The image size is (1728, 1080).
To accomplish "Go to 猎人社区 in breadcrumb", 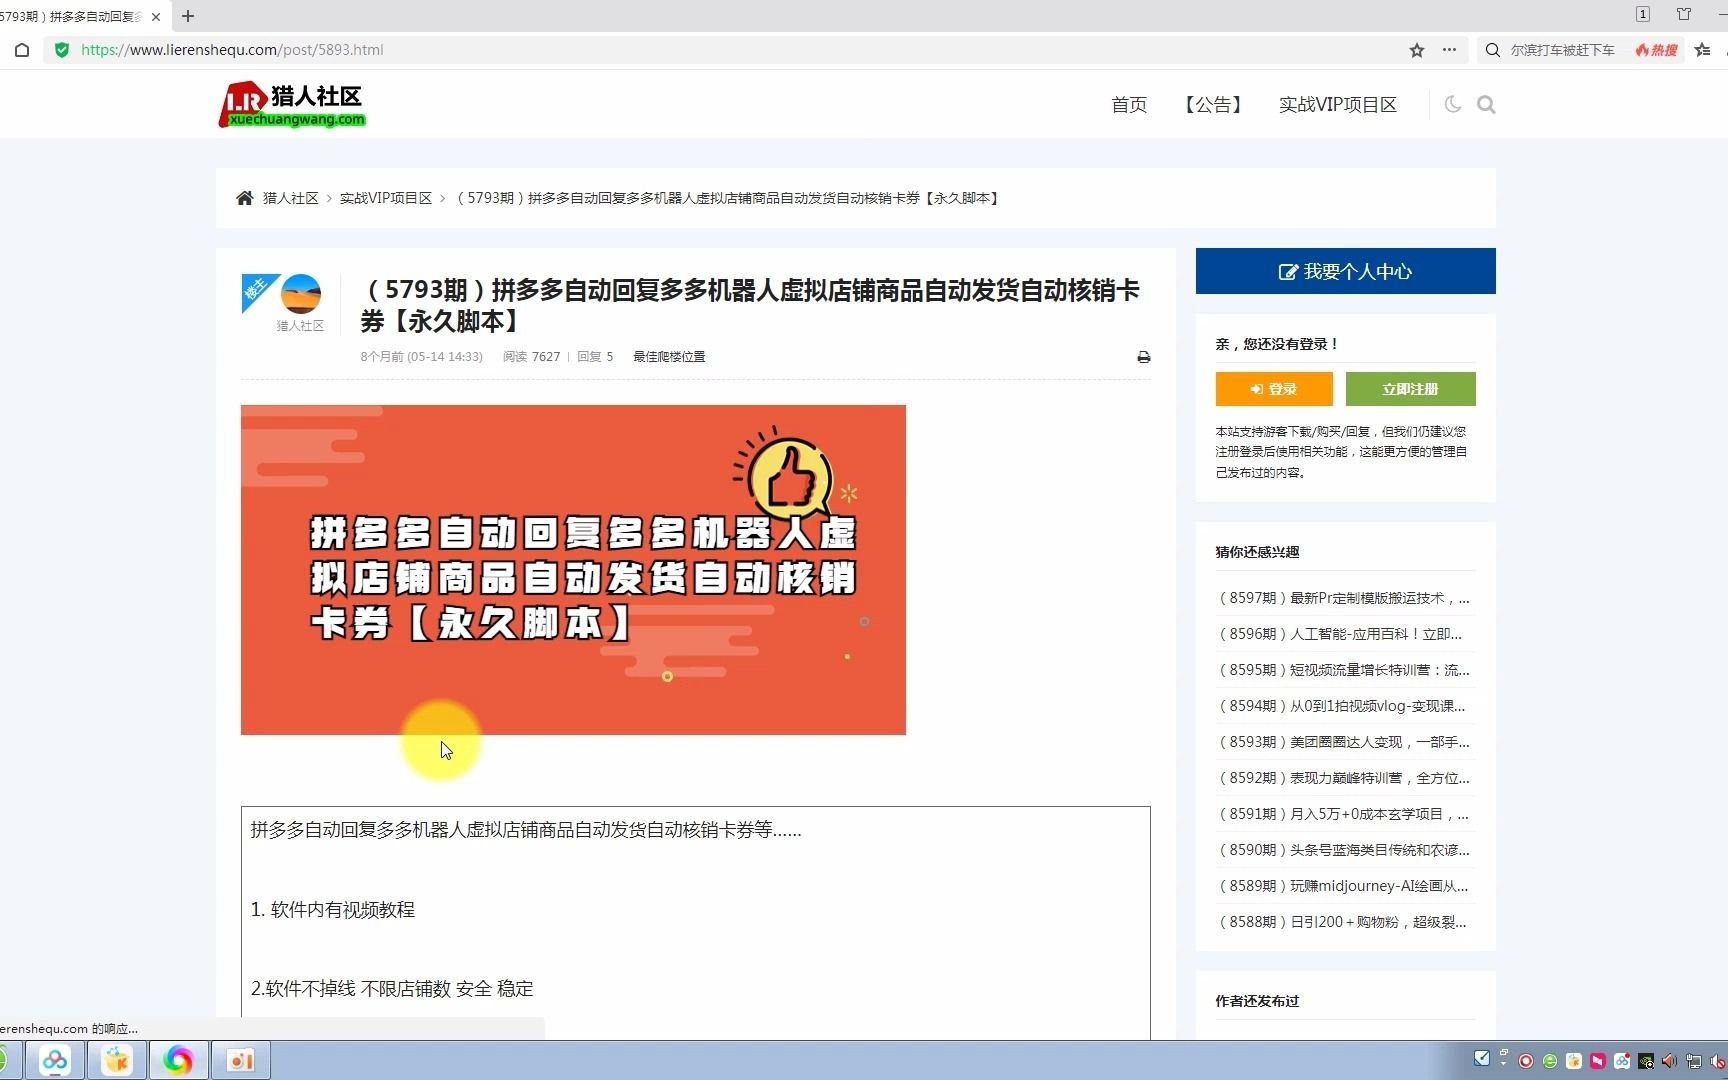I will [290, 198].
